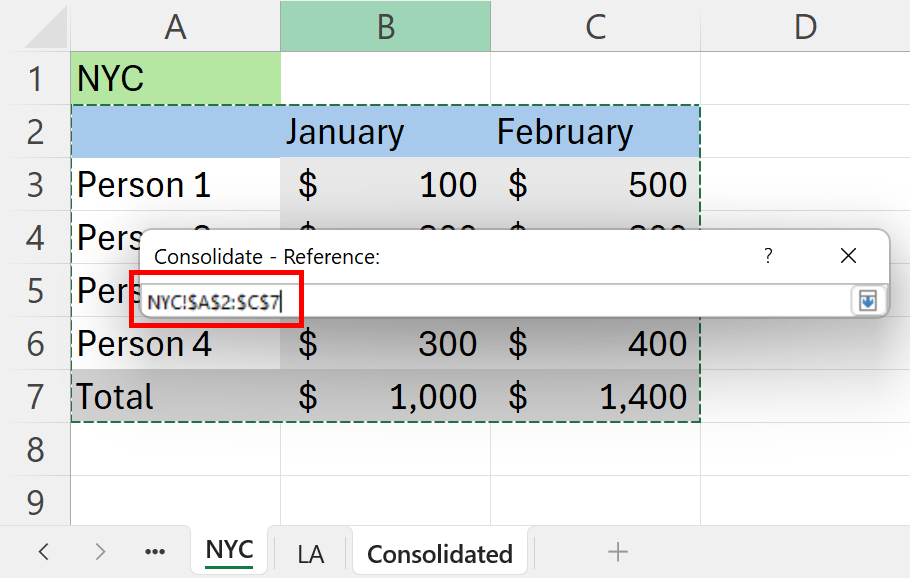Go to next sheet tab arrow
The image size is (910, 578).
click(x=100, y=551)
